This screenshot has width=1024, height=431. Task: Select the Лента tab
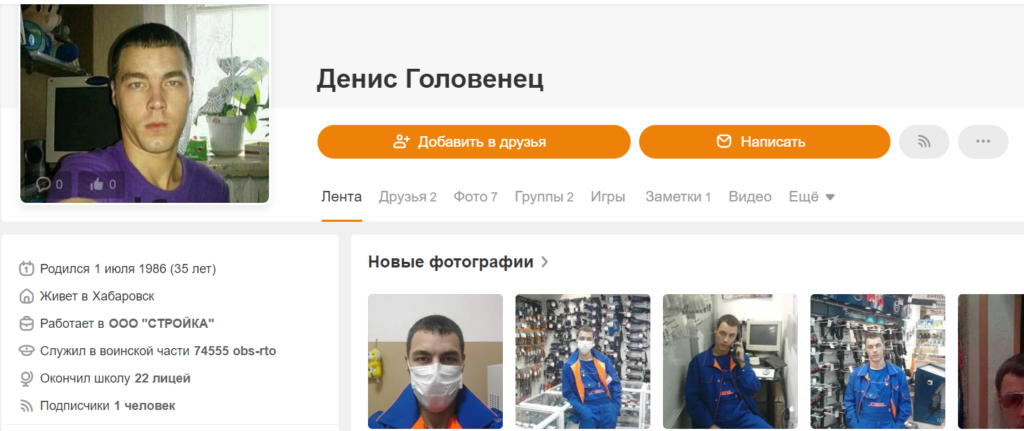(x=342, y=197)
